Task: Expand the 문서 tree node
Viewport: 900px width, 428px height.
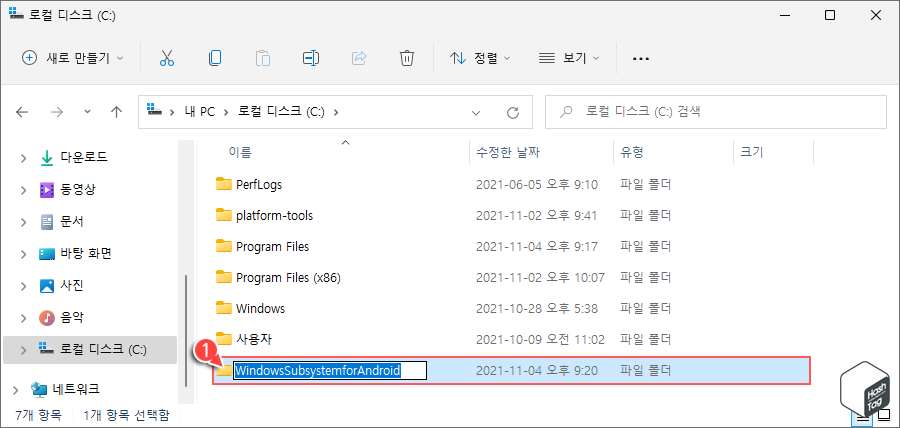Action: (x=23, y=221)
